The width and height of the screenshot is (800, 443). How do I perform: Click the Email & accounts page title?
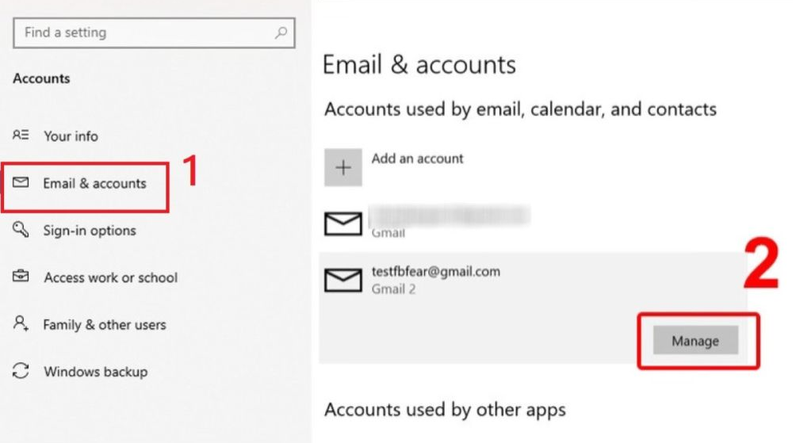419,65
